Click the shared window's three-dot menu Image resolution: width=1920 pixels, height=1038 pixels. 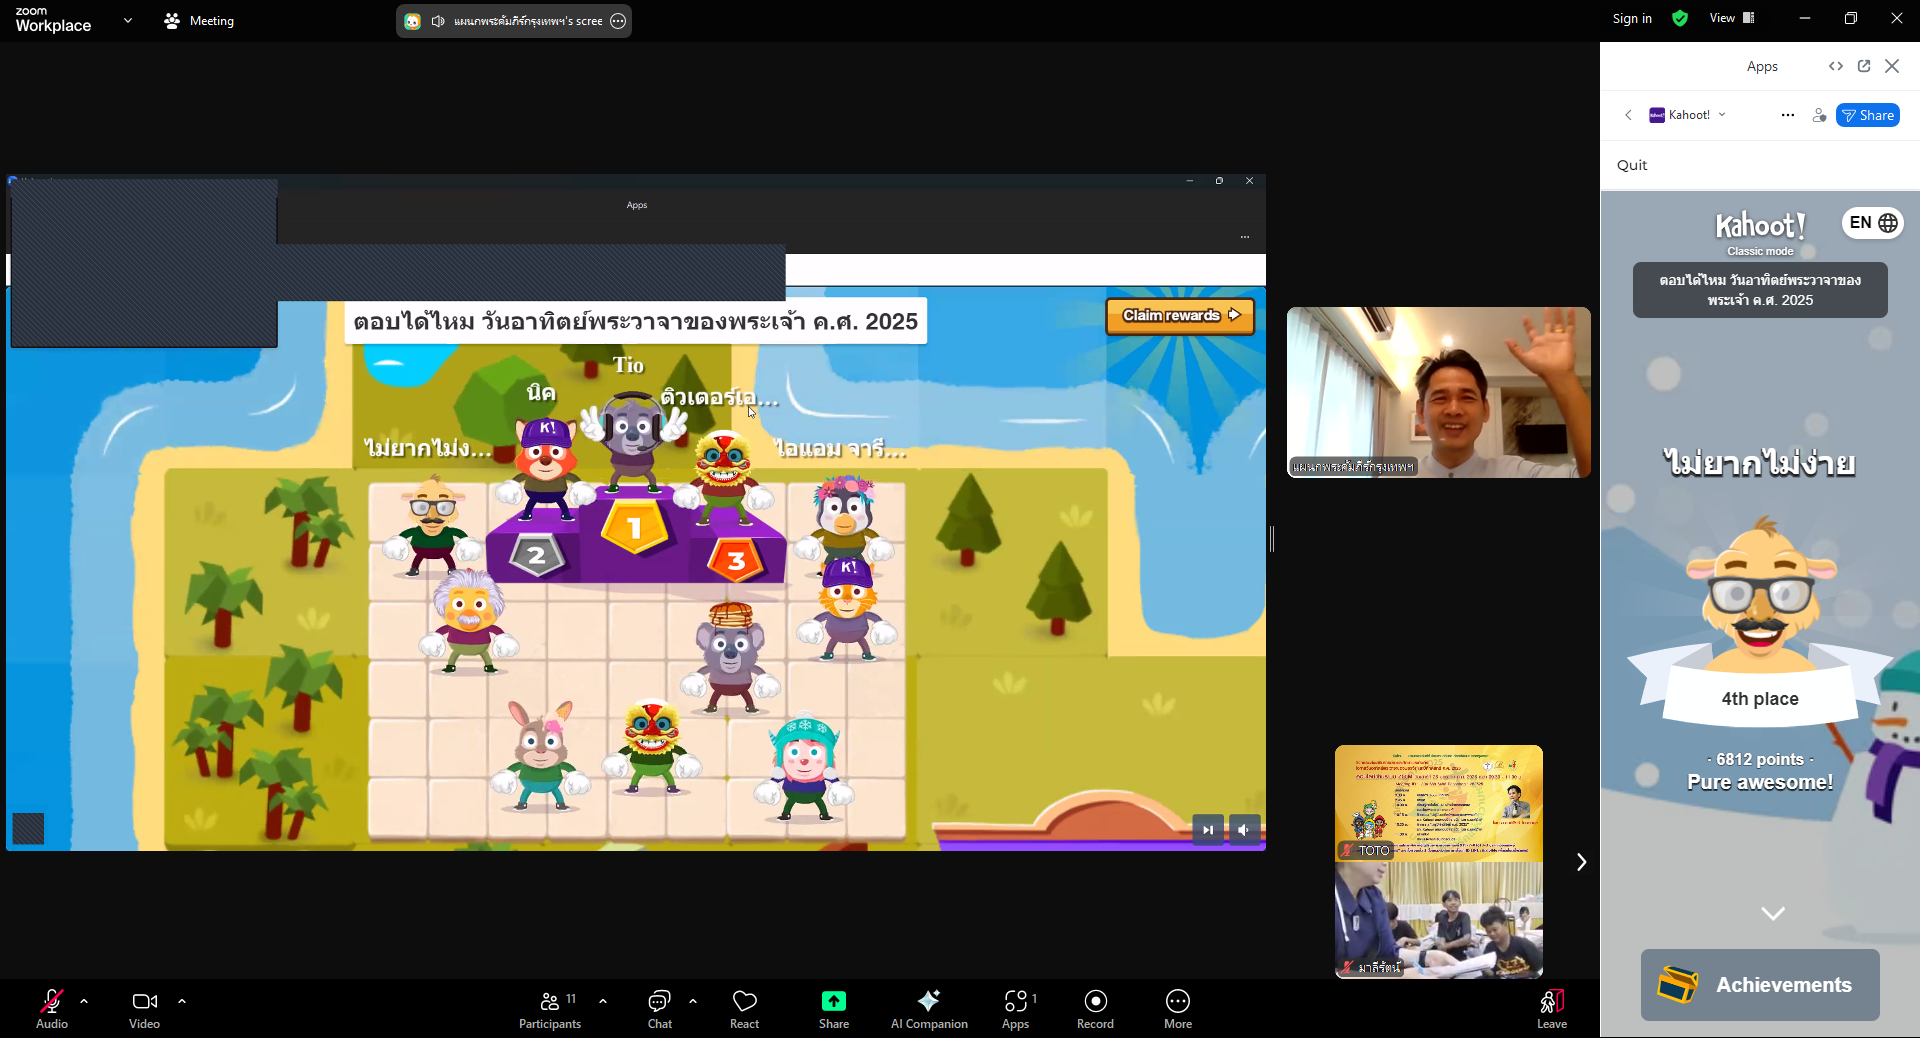(1245, 237)
